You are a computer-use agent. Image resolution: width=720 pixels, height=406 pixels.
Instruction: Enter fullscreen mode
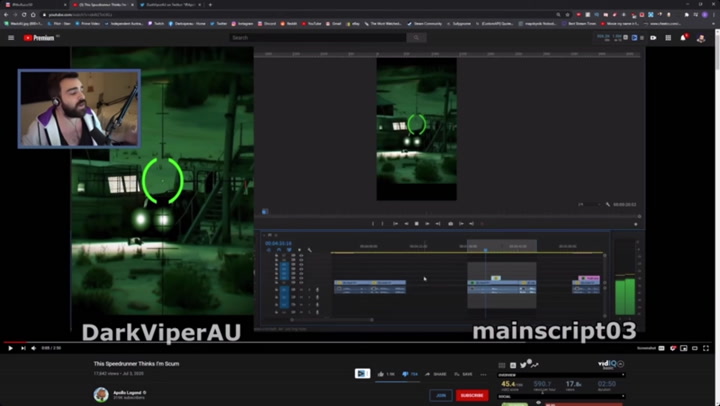coord(706,348)
